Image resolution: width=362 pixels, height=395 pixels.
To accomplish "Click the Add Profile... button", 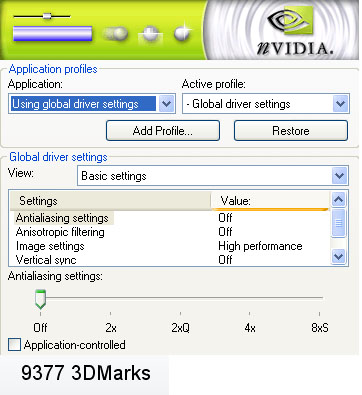I will click(163, 131).
